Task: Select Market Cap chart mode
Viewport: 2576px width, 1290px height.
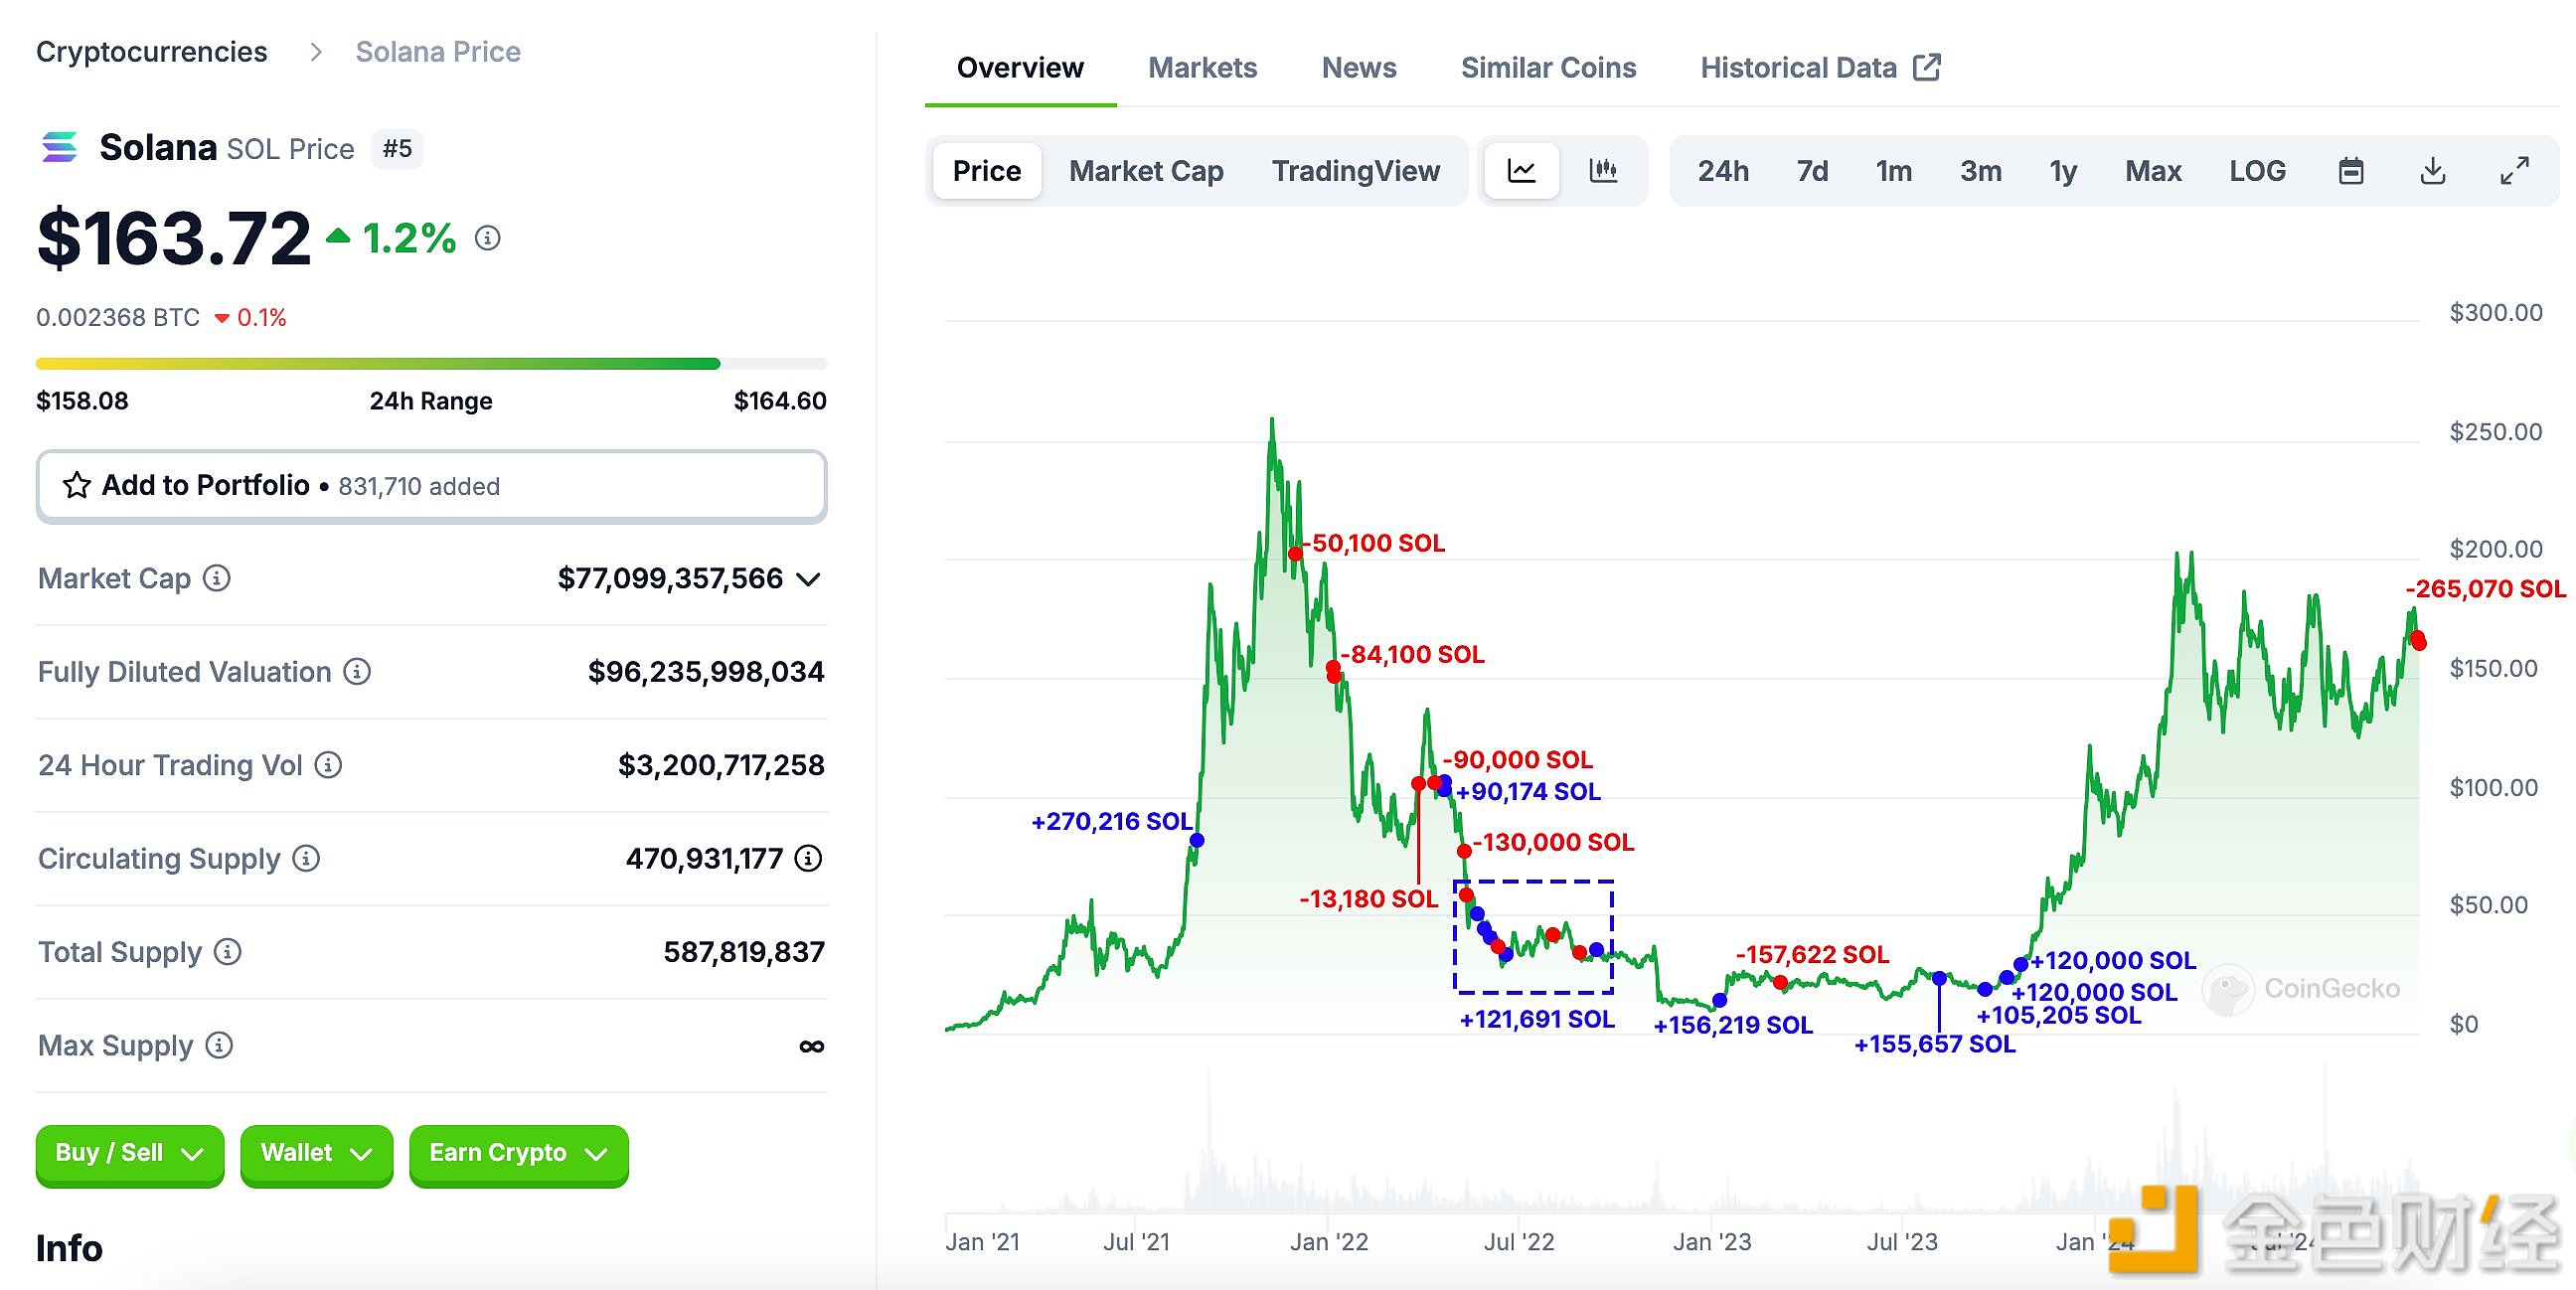Action: point(1146,171)
